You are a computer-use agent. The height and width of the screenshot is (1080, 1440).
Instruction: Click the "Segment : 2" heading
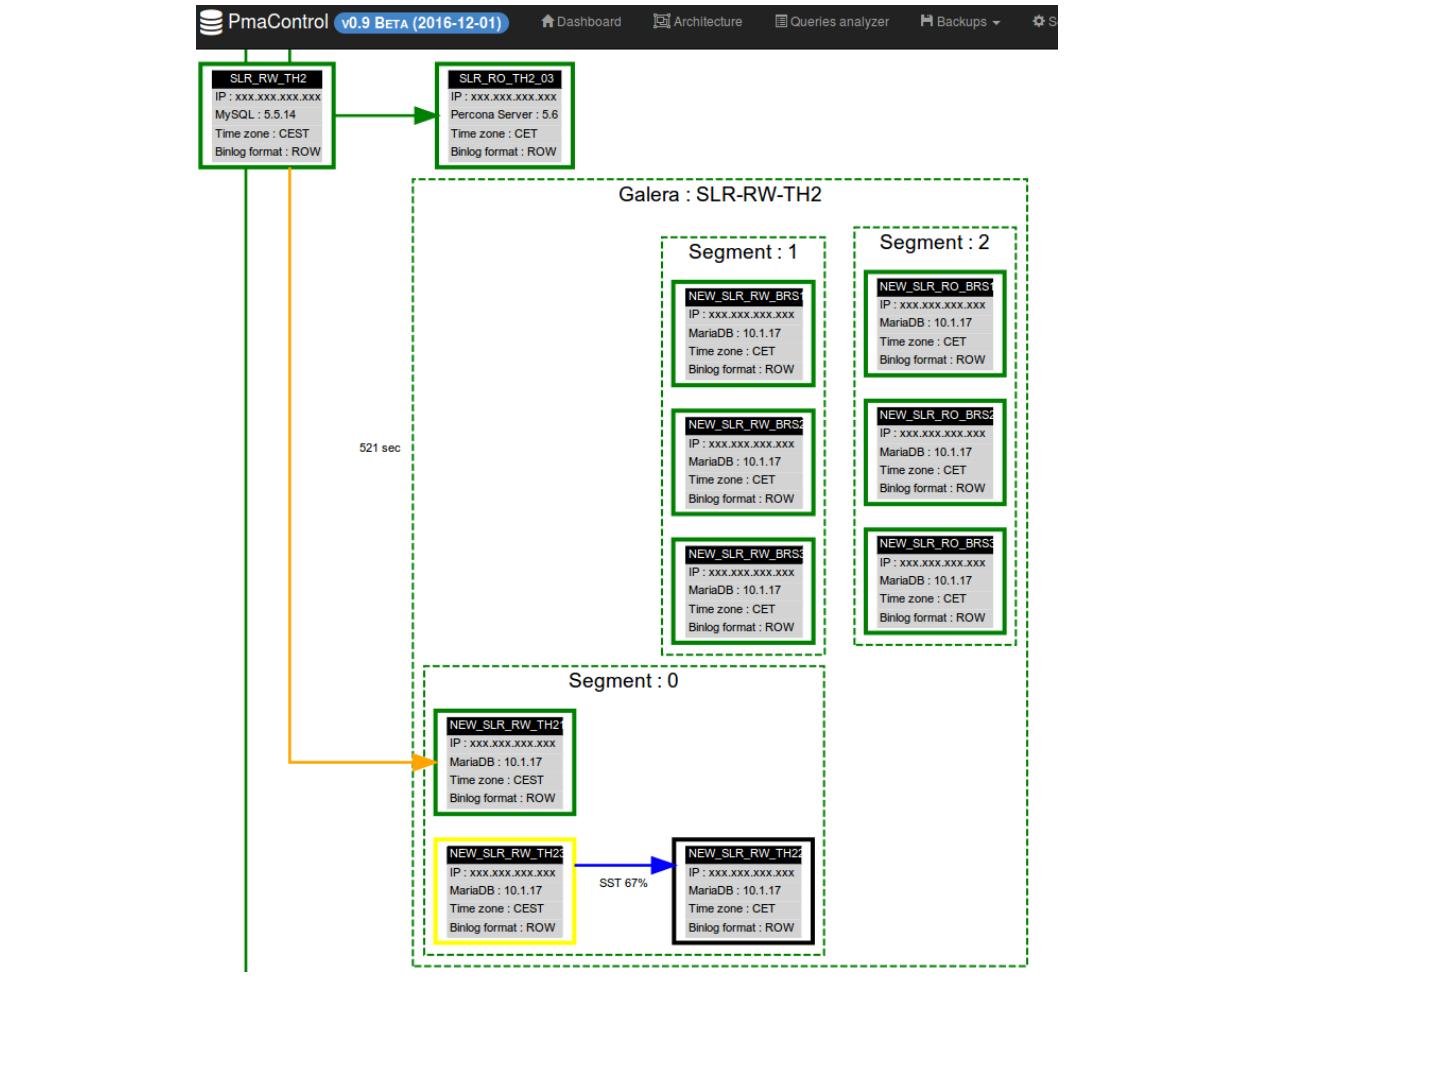(x=934, y=242)
